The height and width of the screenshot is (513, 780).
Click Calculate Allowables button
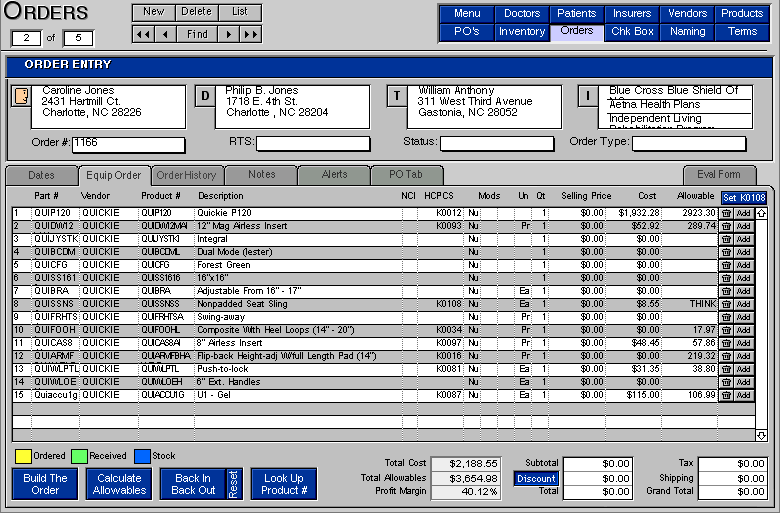coord(119,484)
